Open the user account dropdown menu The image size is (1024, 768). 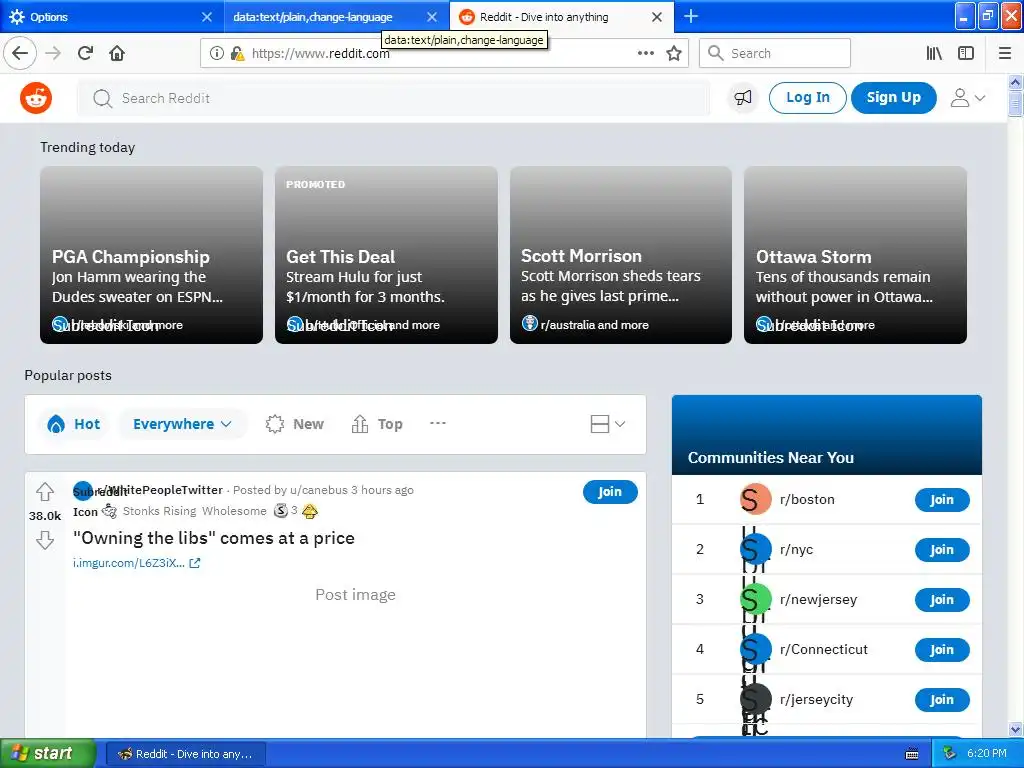coord(967,98)
